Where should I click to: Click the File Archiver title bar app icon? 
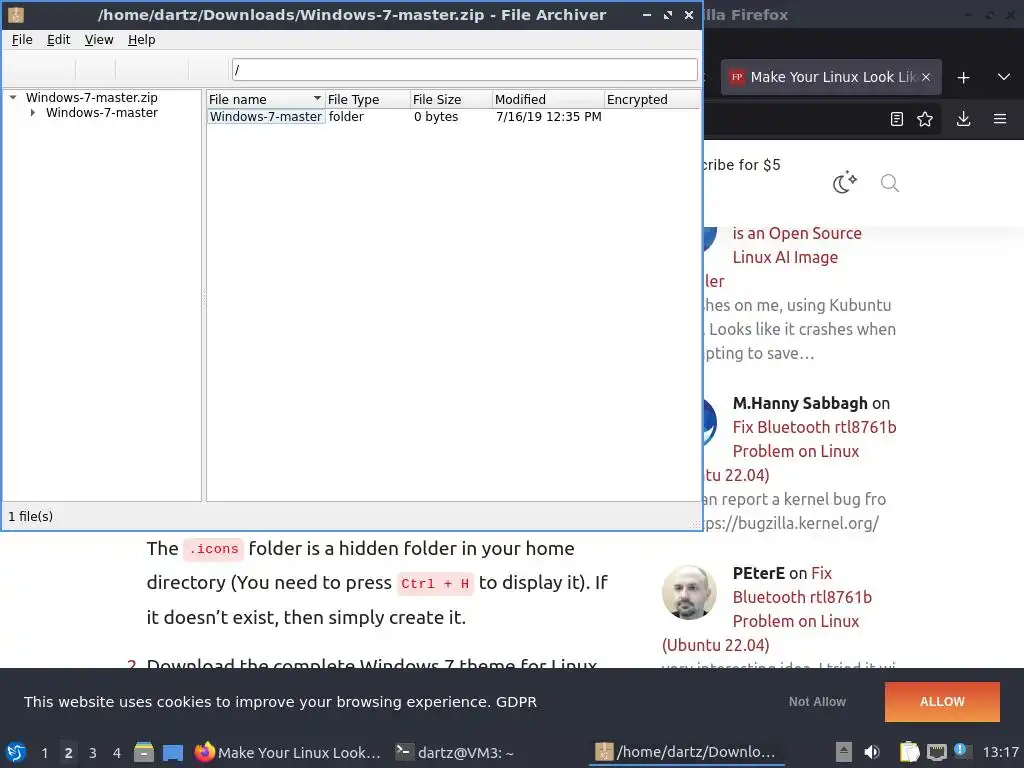click(16, 14)
